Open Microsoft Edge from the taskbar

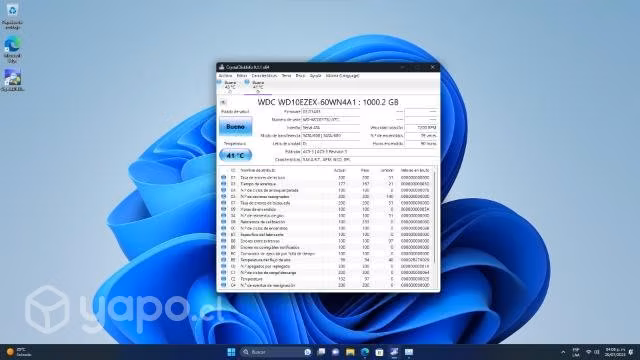coord(365,352)
